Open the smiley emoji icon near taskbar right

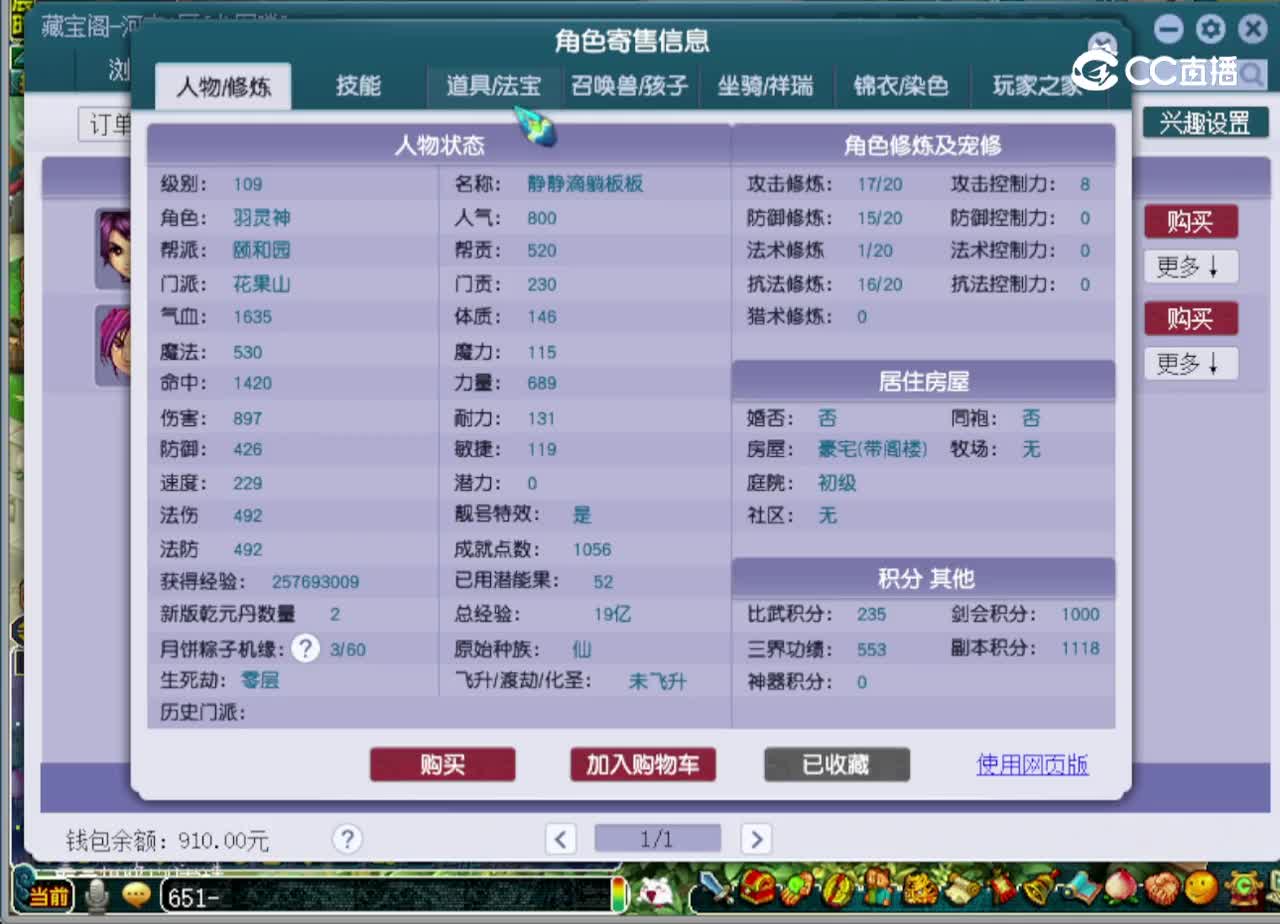click(1198, 892)
